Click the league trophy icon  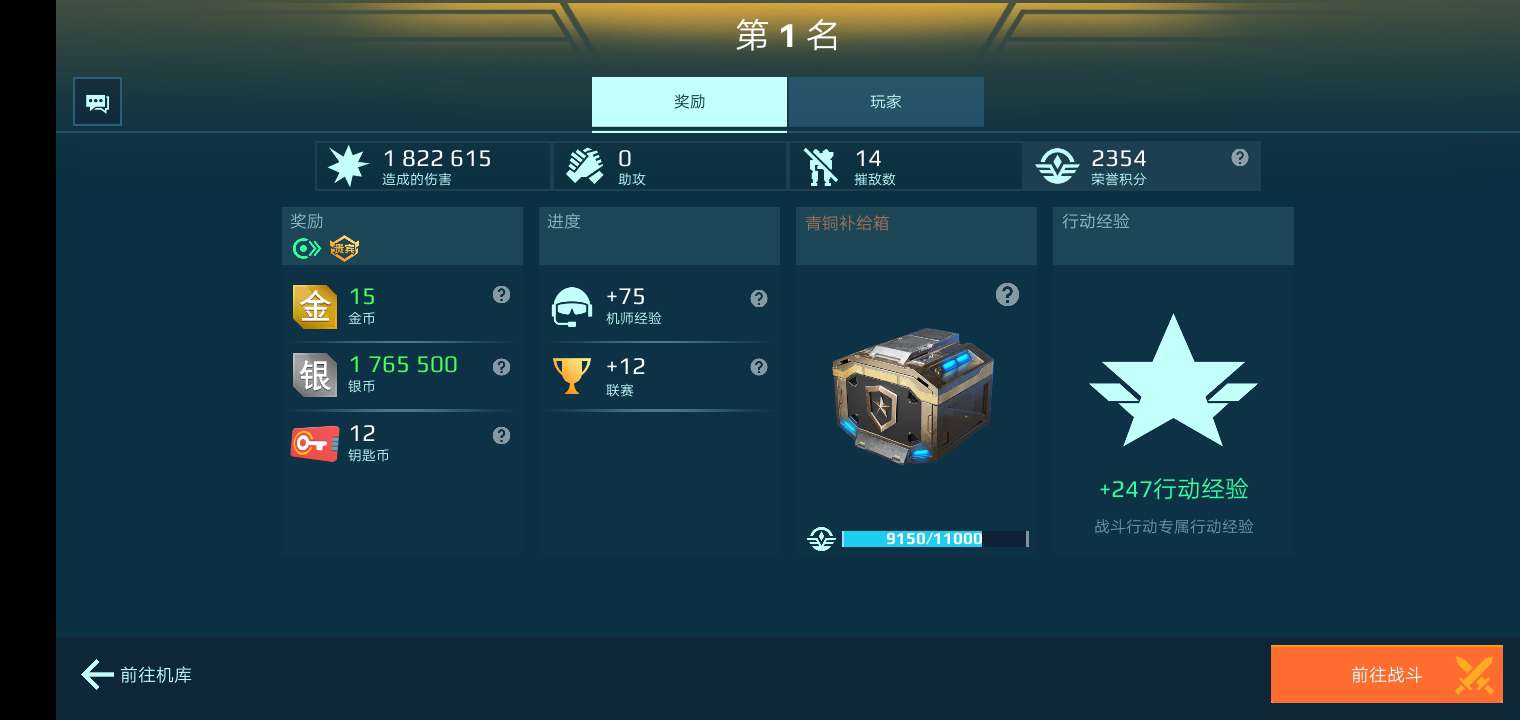(x=571, y=375)
